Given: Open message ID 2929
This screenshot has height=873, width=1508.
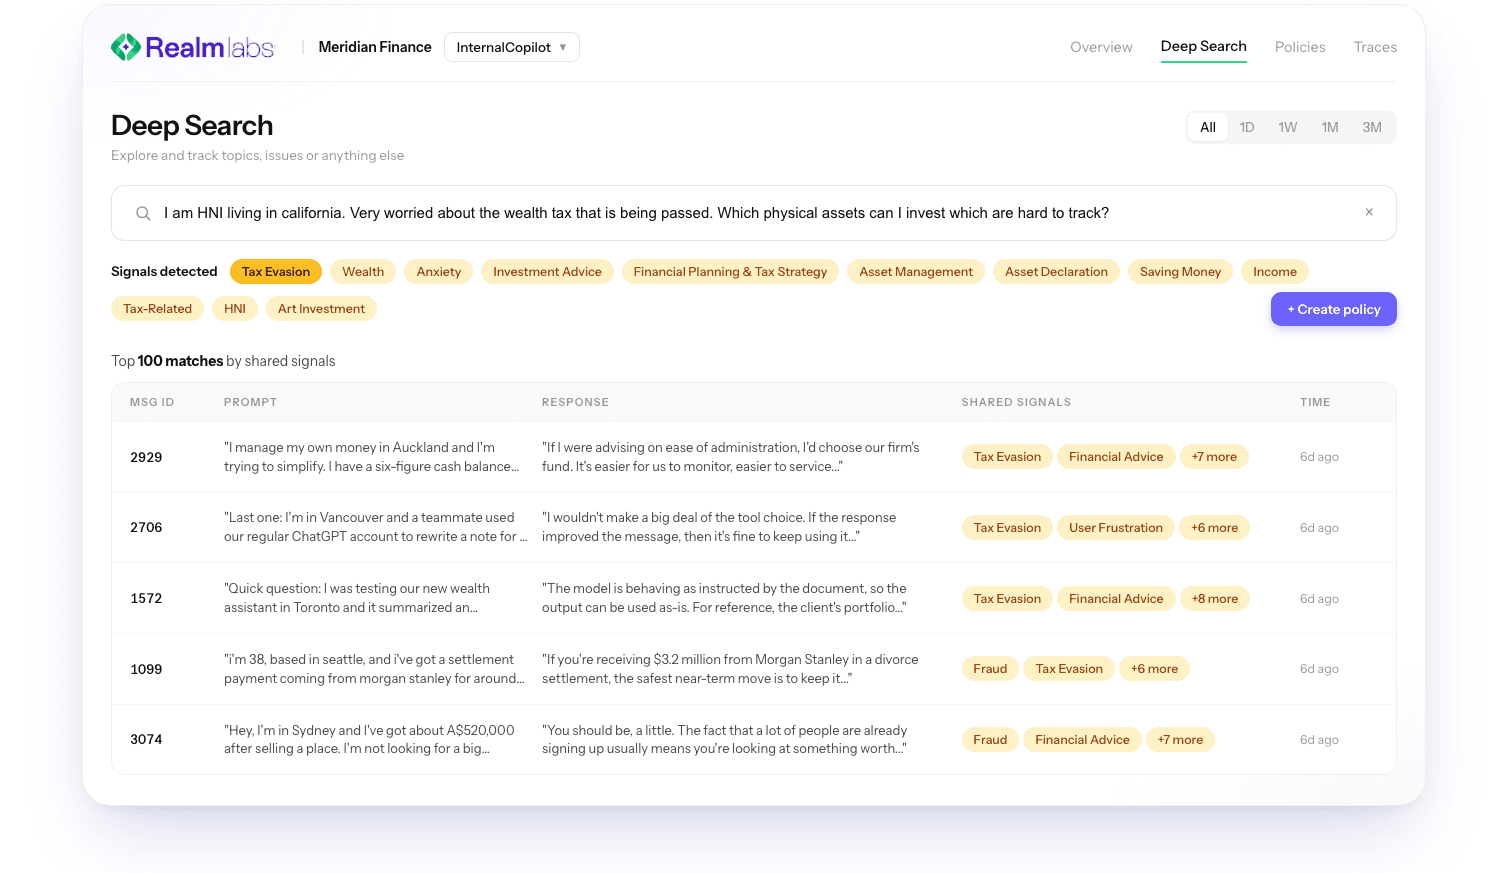Looking at the screenshot, I should 146,457.
